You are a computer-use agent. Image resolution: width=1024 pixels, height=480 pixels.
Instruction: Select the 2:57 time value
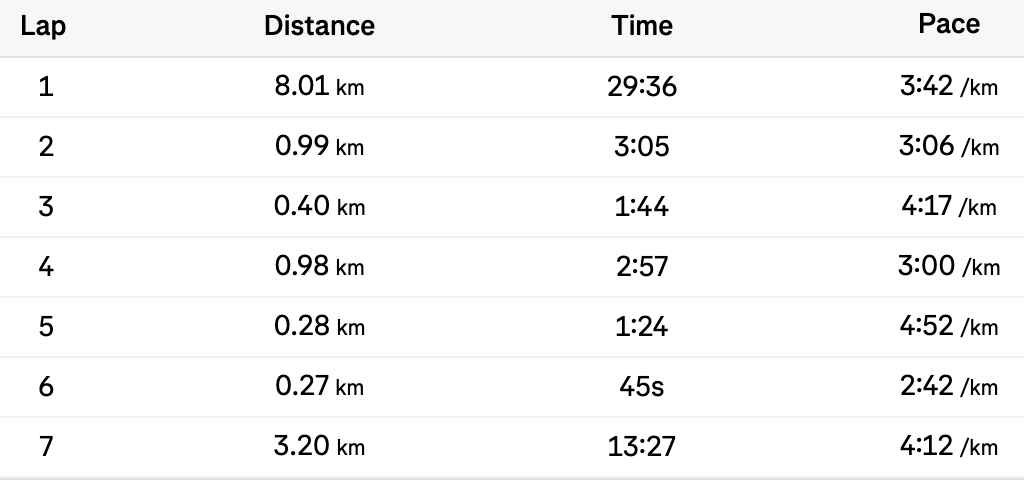642,267
